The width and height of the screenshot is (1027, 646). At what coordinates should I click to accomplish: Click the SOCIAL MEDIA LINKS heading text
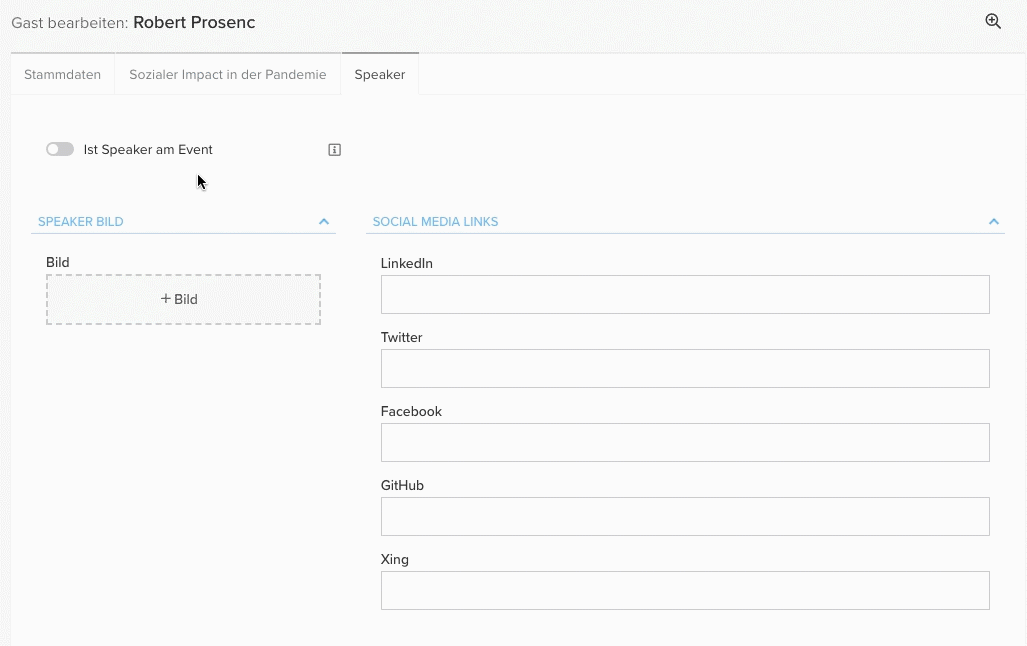tap(435, 222)
